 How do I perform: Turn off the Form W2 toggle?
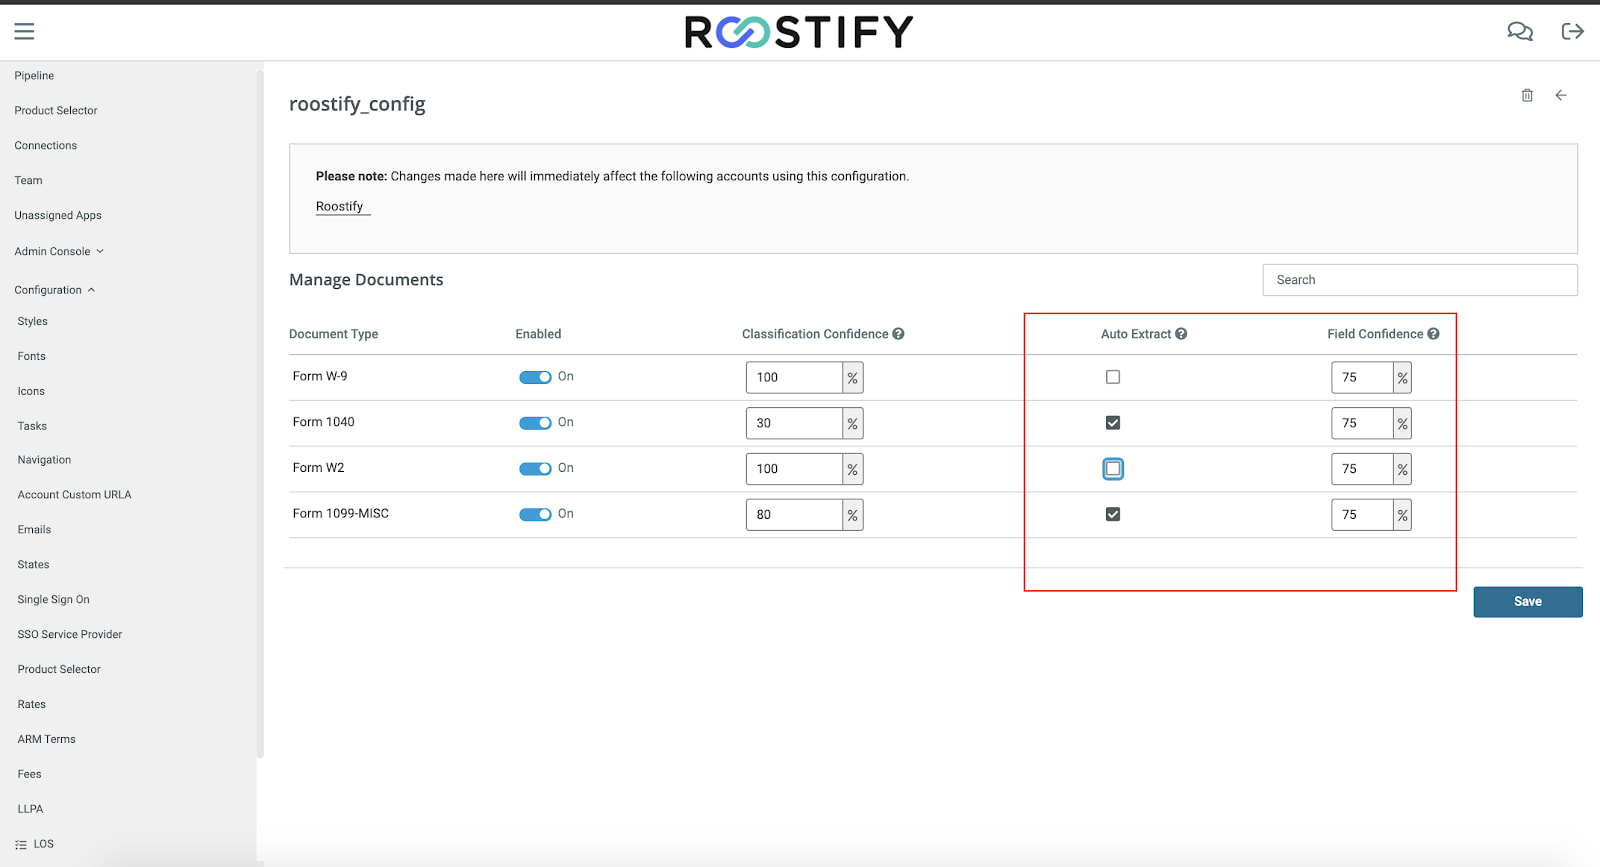click(x=535, y=469)
